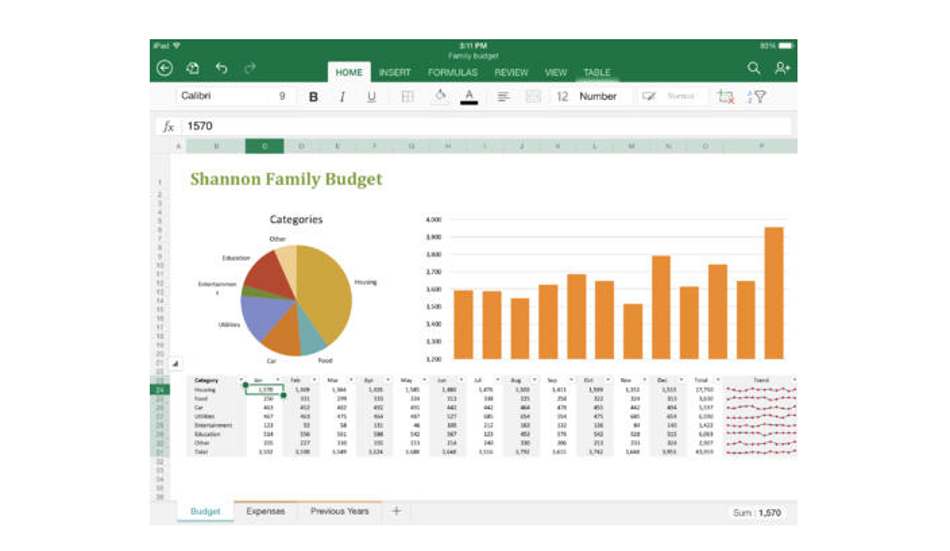The height and width of the screenshot is (551, 950).
Task: Select the orange monthly bar chart
Action: [x=606, y=289]
